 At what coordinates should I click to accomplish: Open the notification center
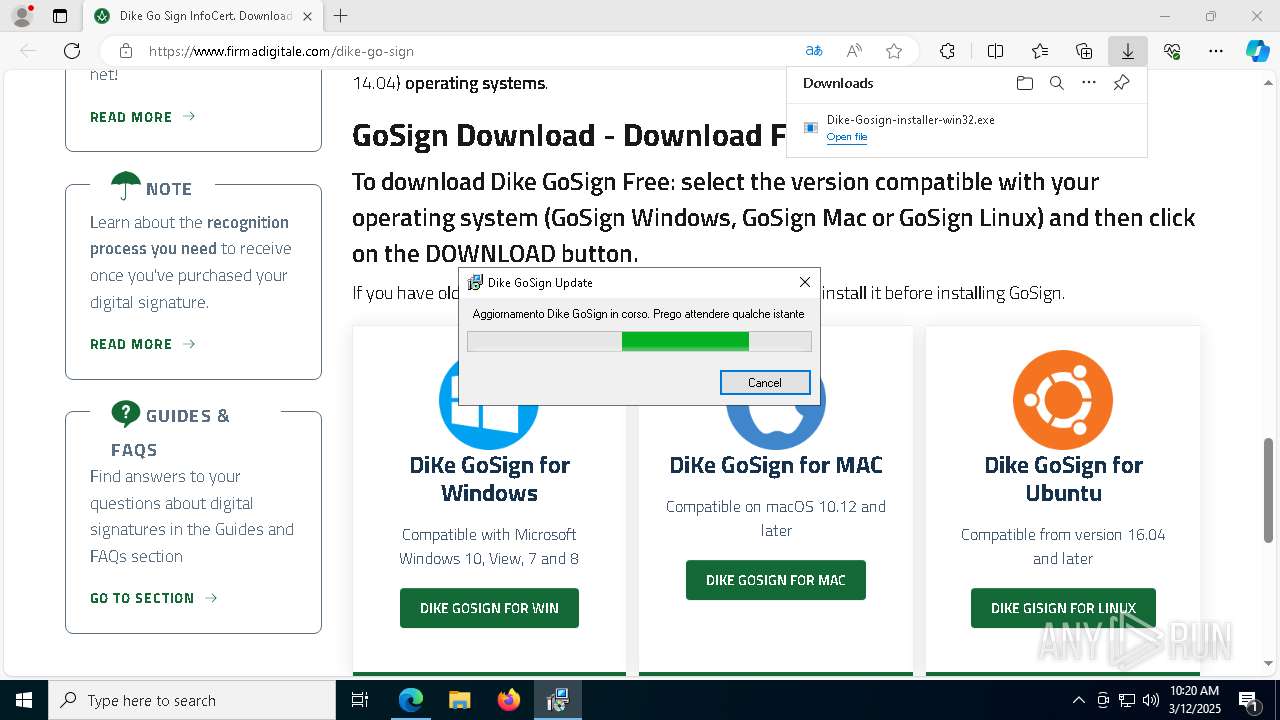[1248, 700]
